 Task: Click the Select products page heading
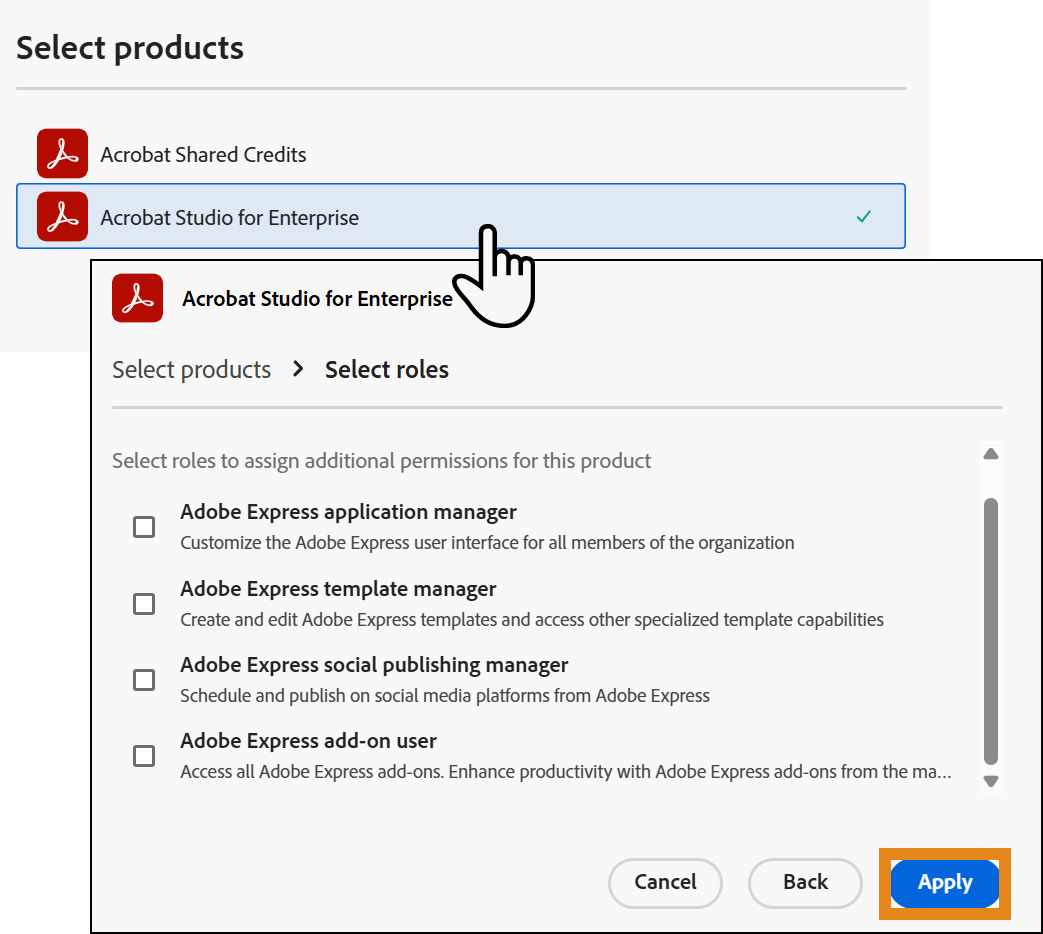(130, 48)
